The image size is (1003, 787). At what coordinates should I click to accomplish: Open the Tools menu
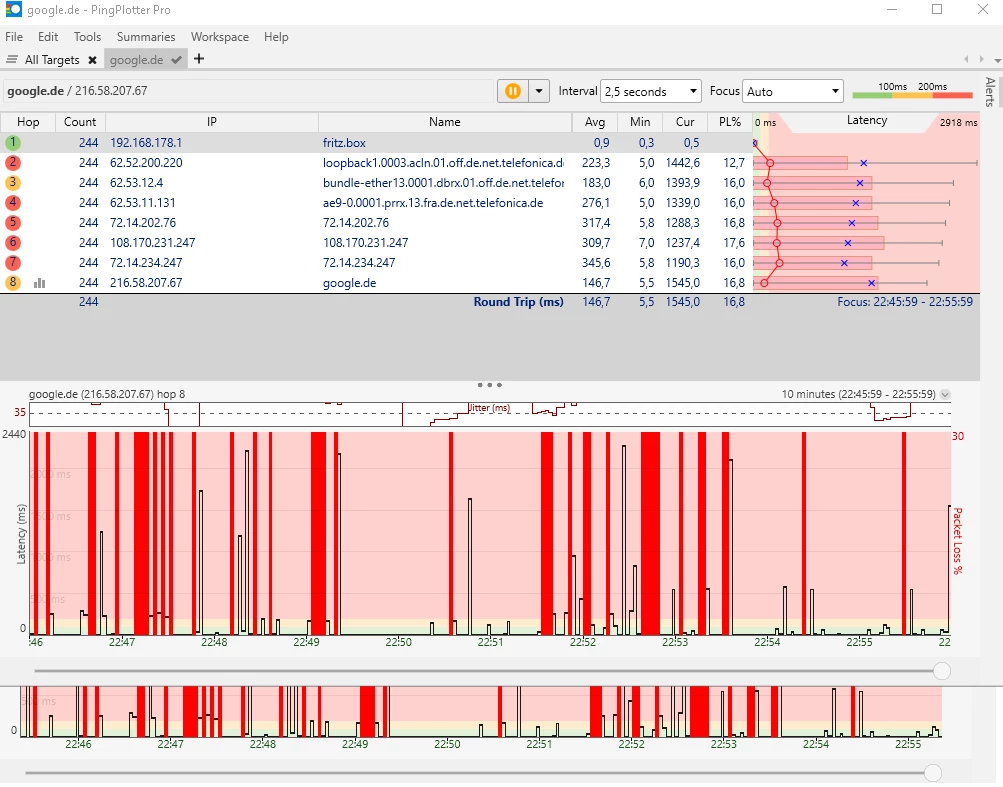click(87, 36)
